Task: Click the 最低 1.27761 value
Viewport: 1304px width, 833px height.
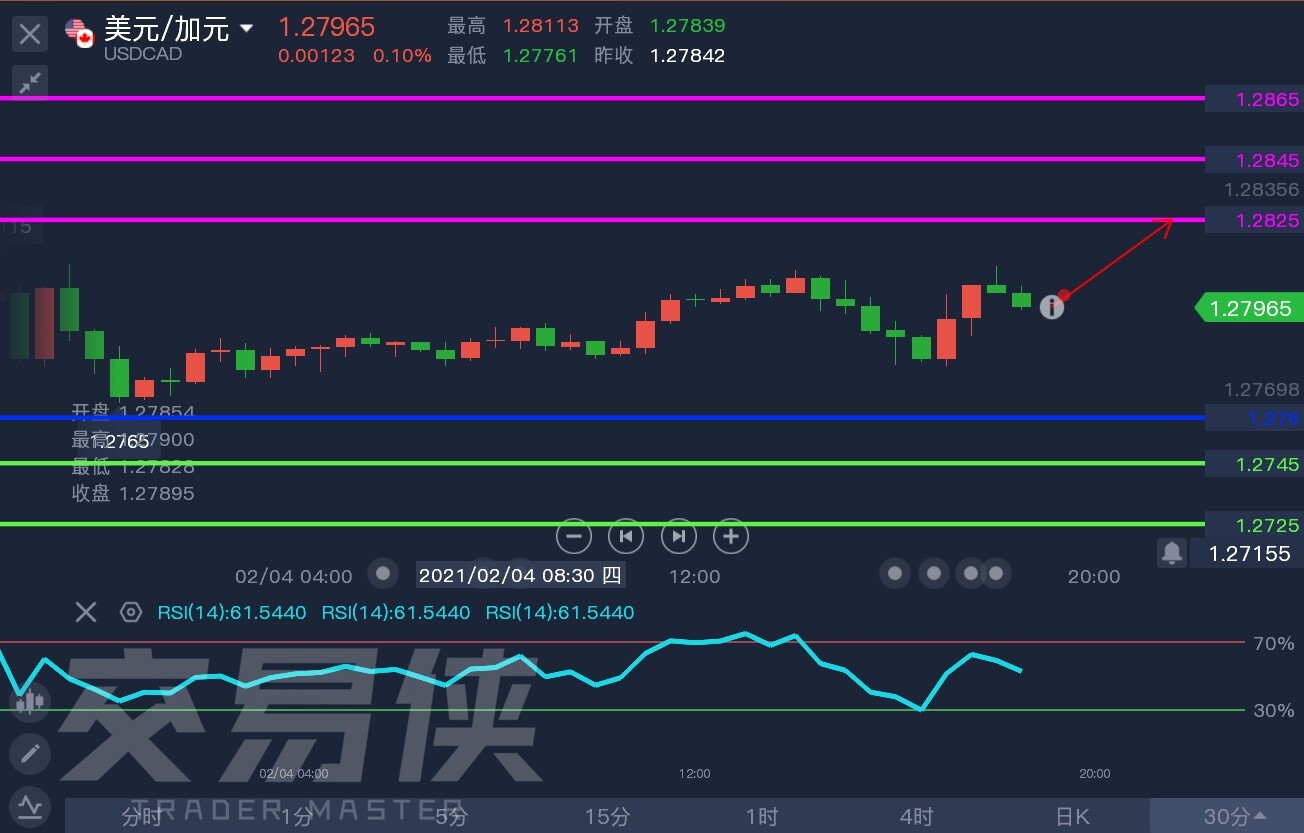Action: coord(539,56)
